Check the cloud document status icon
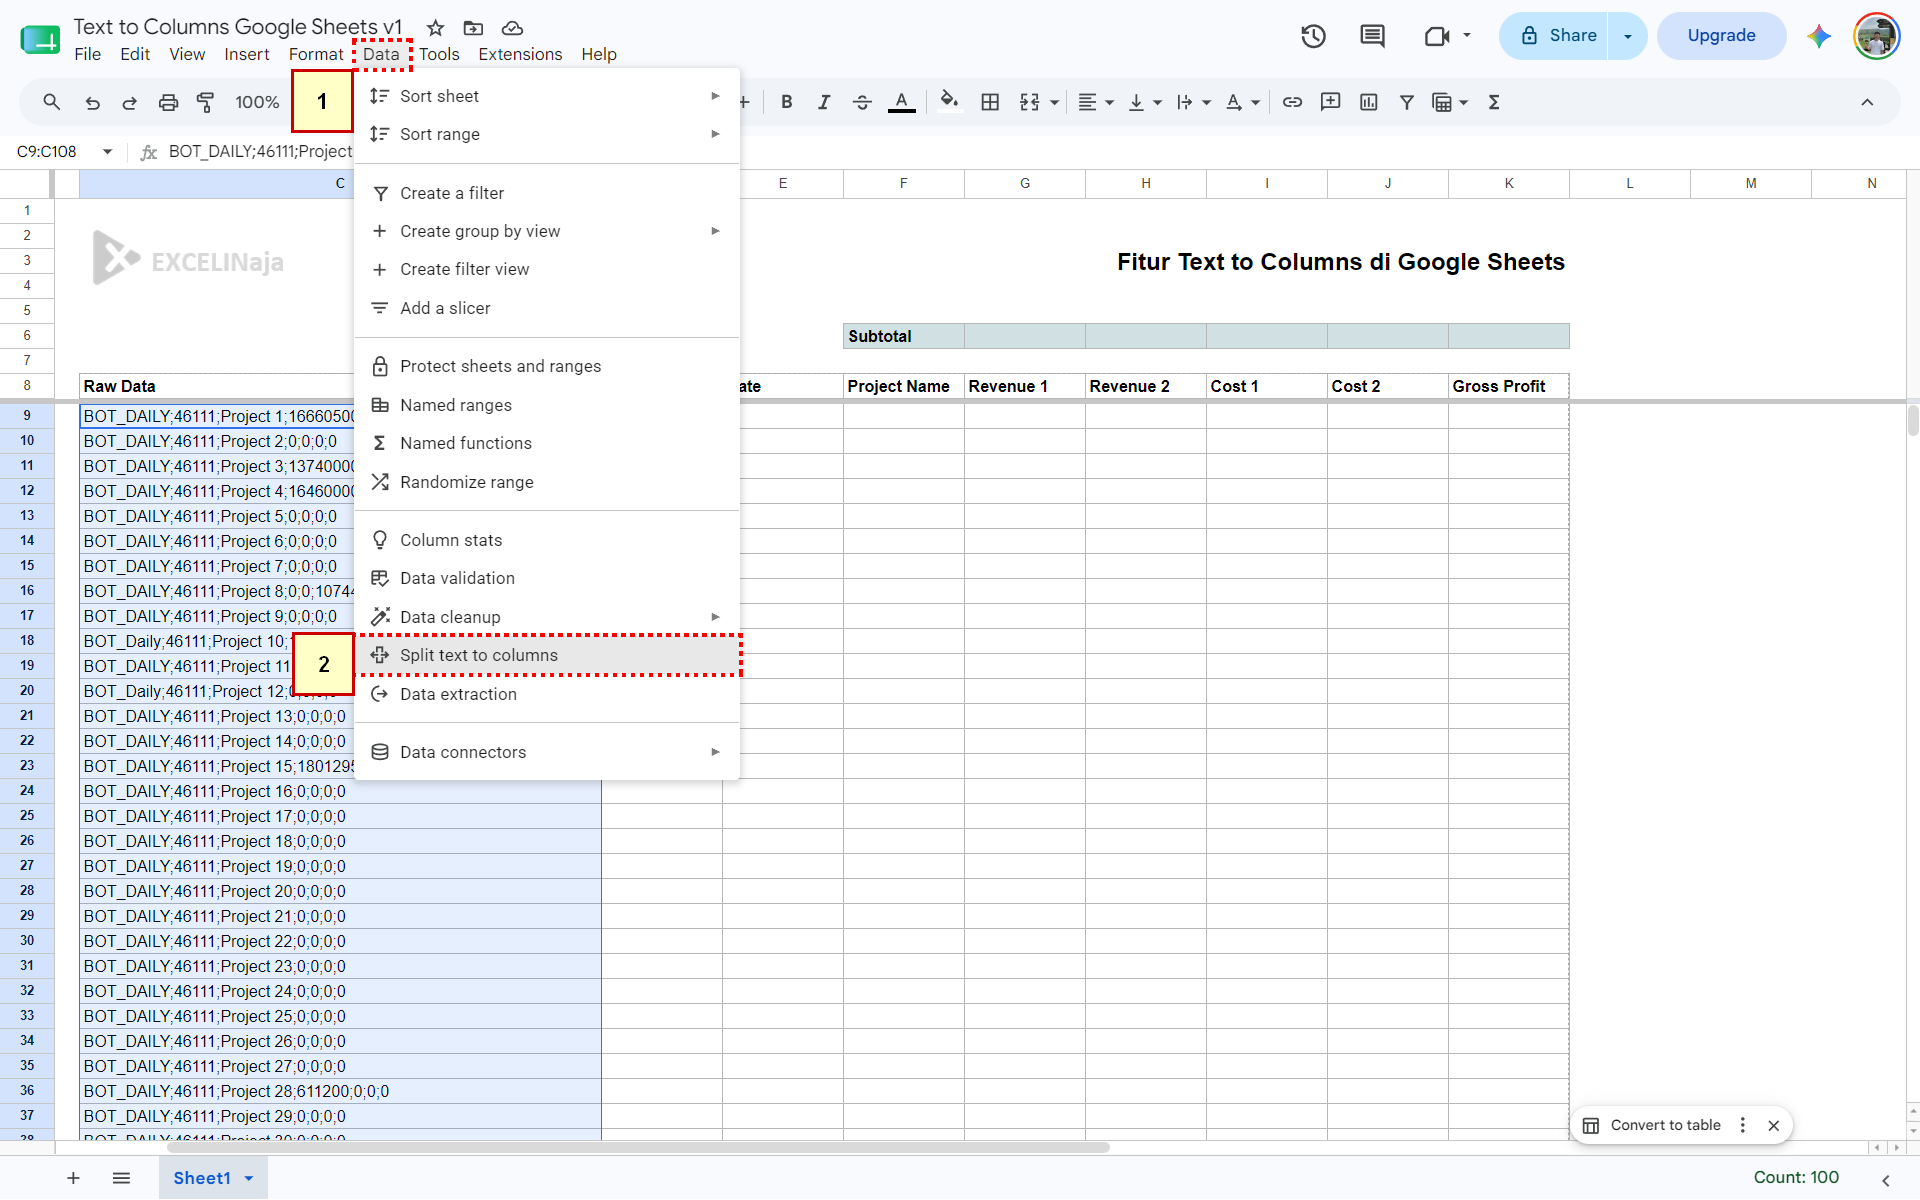This screenshot has width=1920, height=1200. point(512,28)
